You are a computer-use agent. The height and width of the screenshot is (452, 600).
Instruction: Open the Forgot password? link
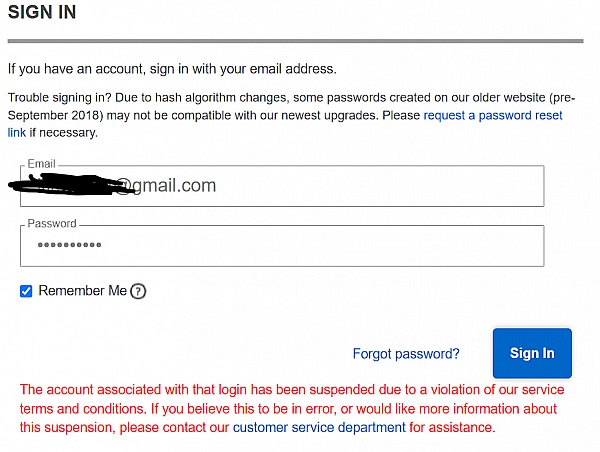pyautogui.click(x=406, y=354)
